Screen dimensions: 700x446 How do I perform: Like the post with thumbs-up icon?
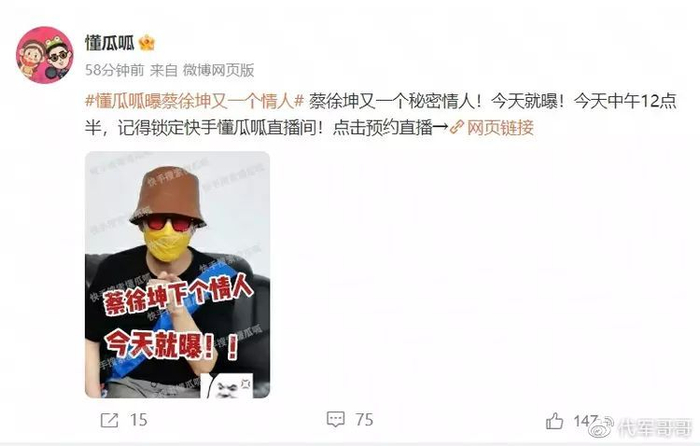tap(554, 421)
